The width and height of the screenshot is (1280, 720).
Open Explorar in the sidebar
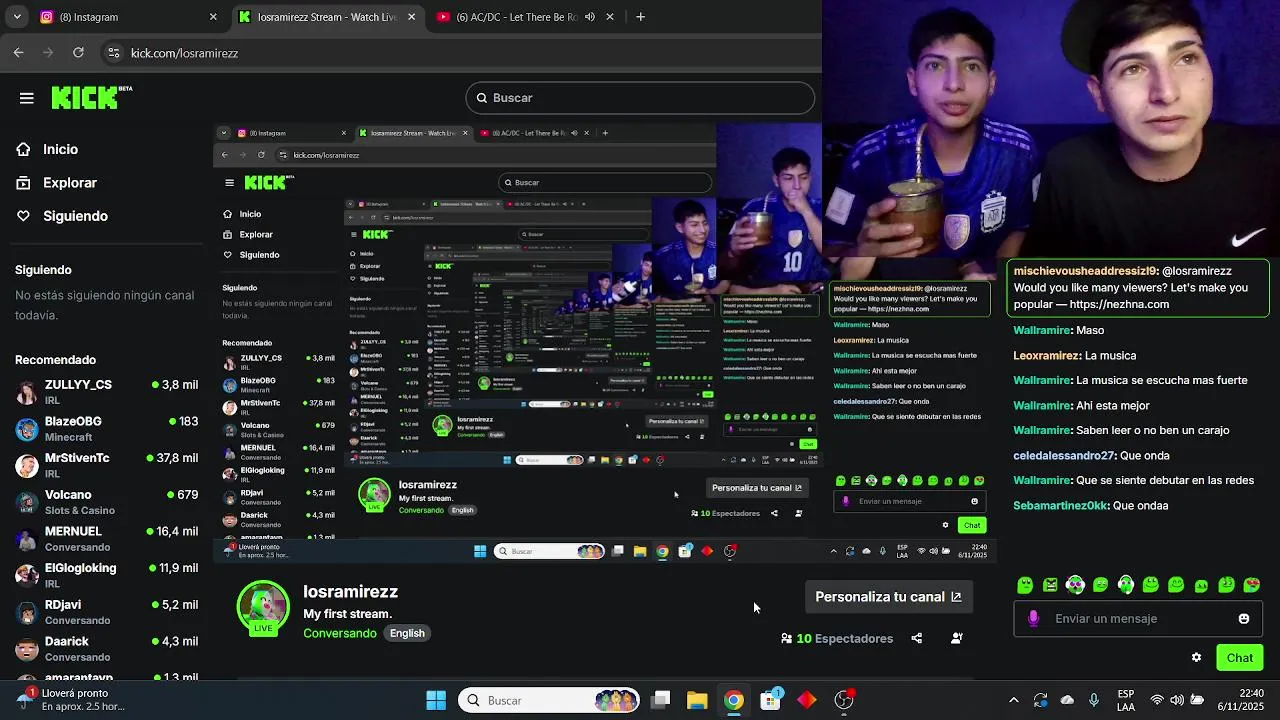[x=69, y=183]
